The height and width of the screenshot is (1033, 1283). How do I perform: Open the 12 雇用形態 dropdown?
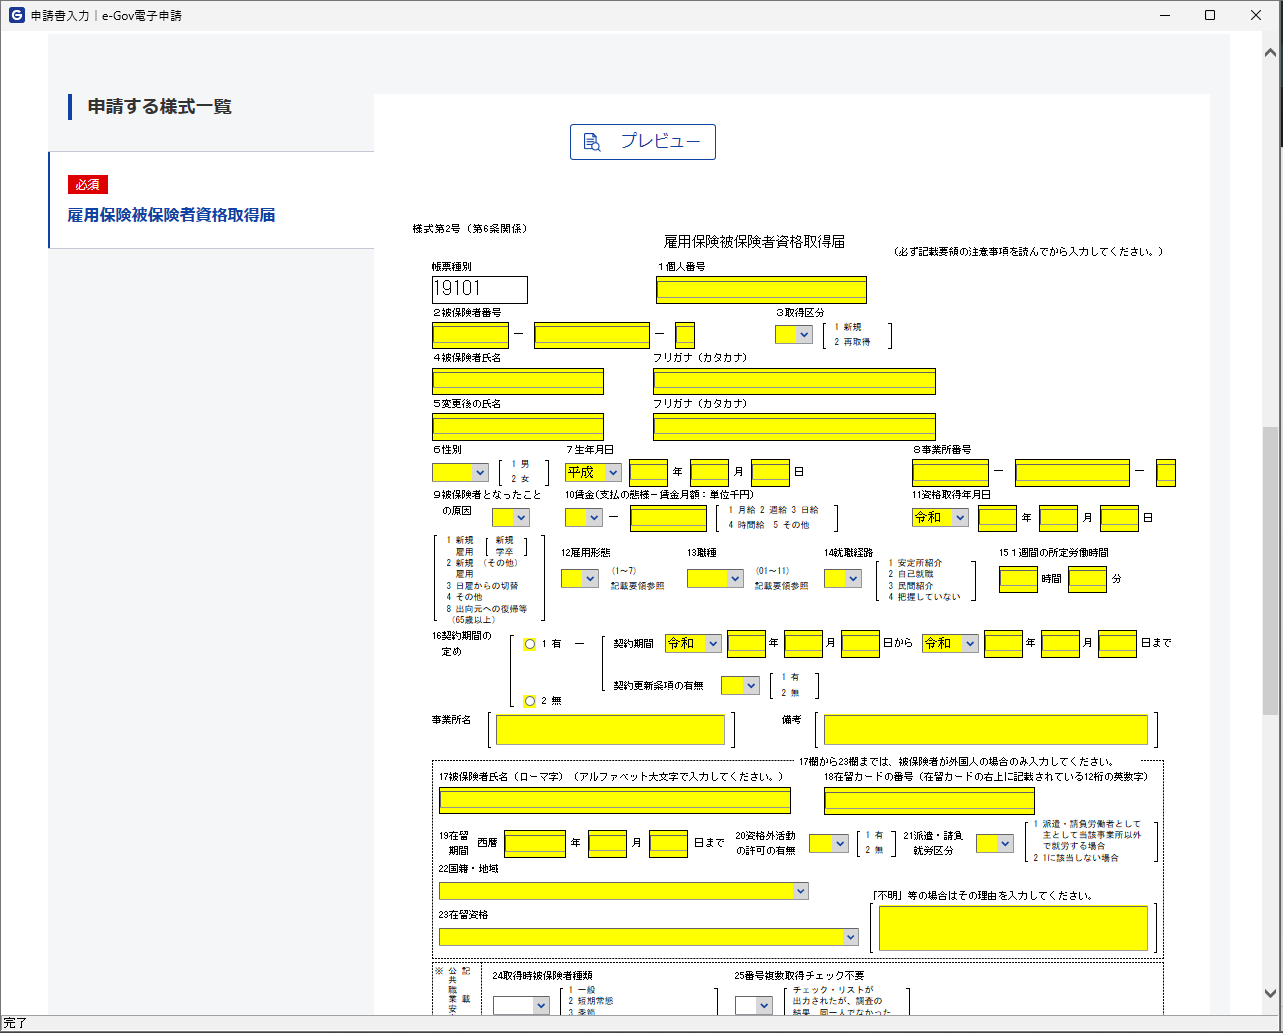[x=580, y=578]
